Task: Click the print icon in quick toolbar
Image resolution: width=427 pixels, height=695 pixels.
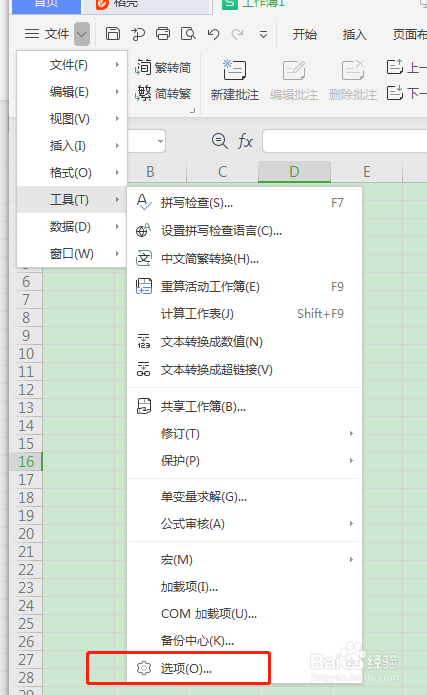Action: coord(163,34)
